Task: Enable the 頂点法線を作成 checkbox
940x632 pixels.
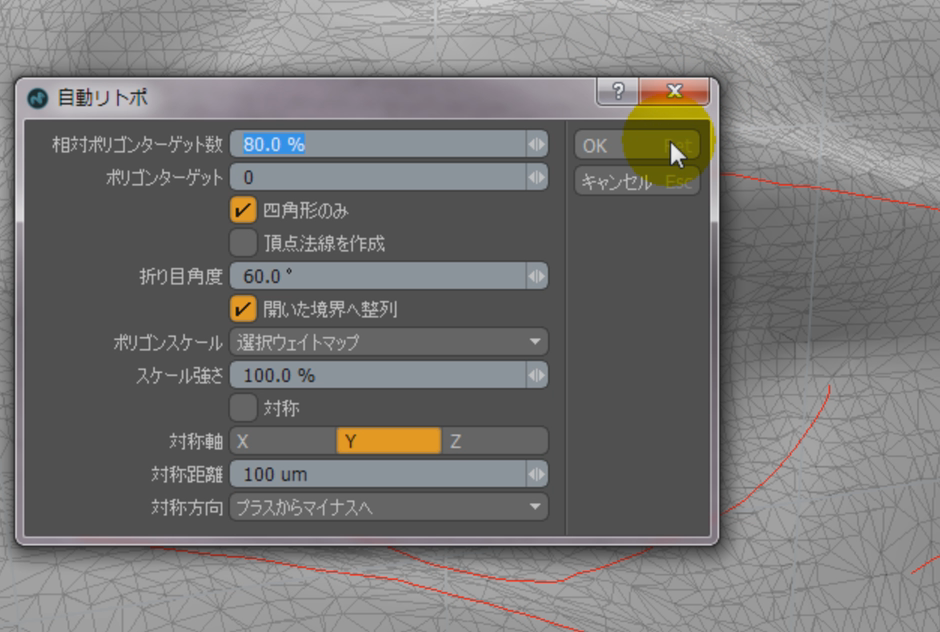Action: (243, 243)
